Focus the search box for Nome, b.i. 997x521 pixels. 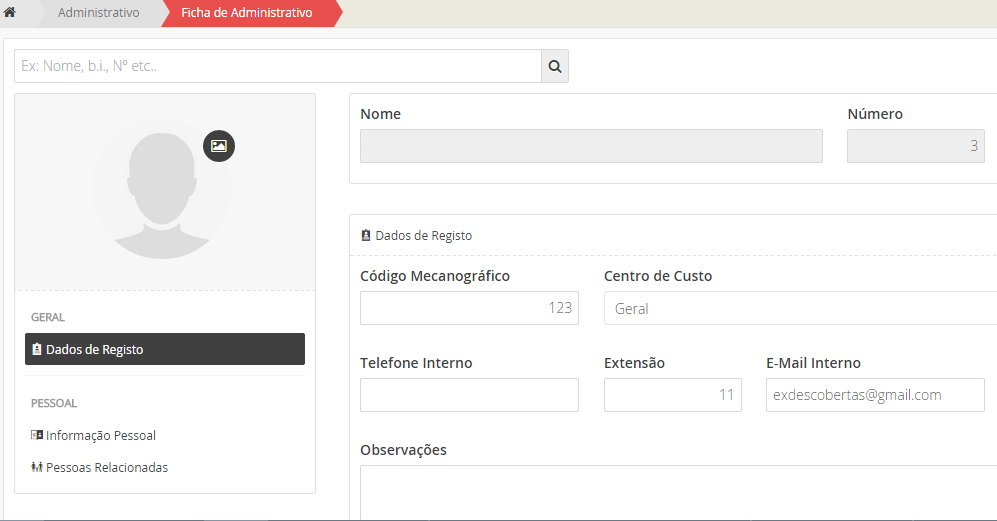(x=277, y=67)
